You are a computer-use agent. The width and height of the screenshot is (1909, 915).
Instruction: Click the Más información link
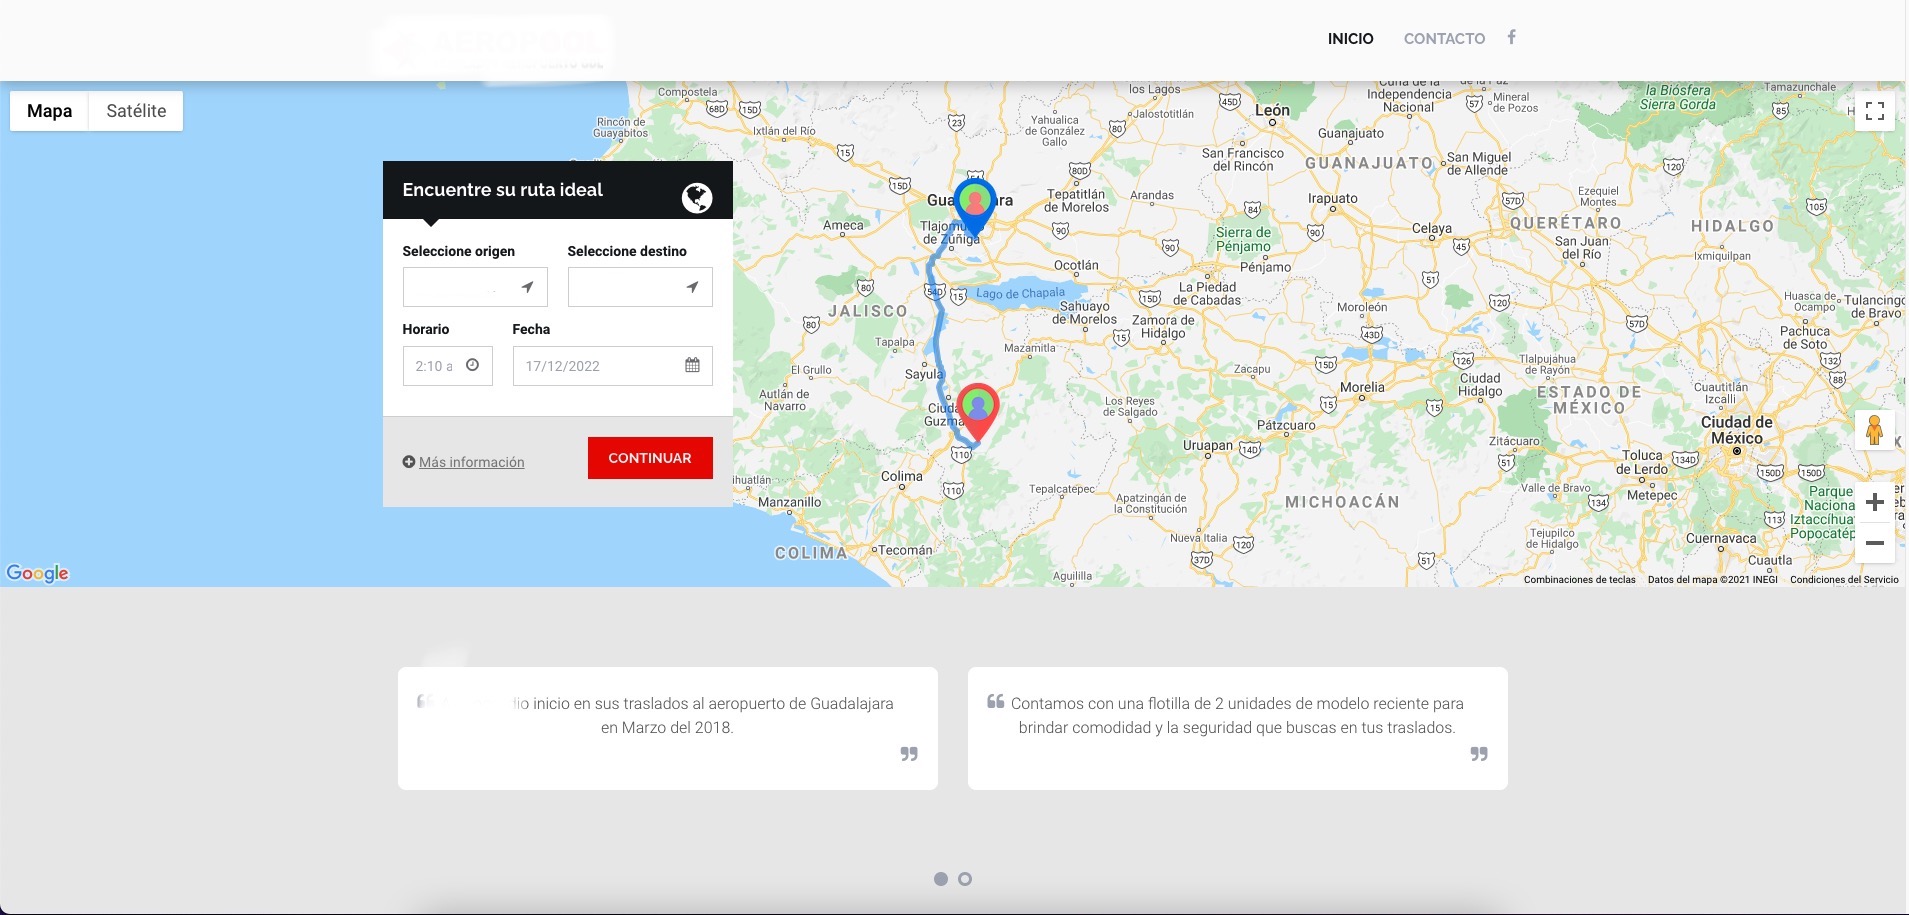pyautogui.click(x=471, y=462)
